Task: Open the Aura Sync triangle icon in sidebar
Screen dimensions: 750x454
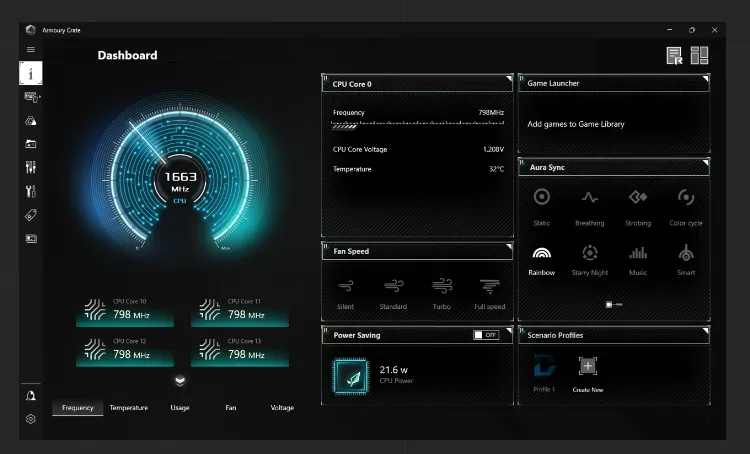Action: [31, 121]
